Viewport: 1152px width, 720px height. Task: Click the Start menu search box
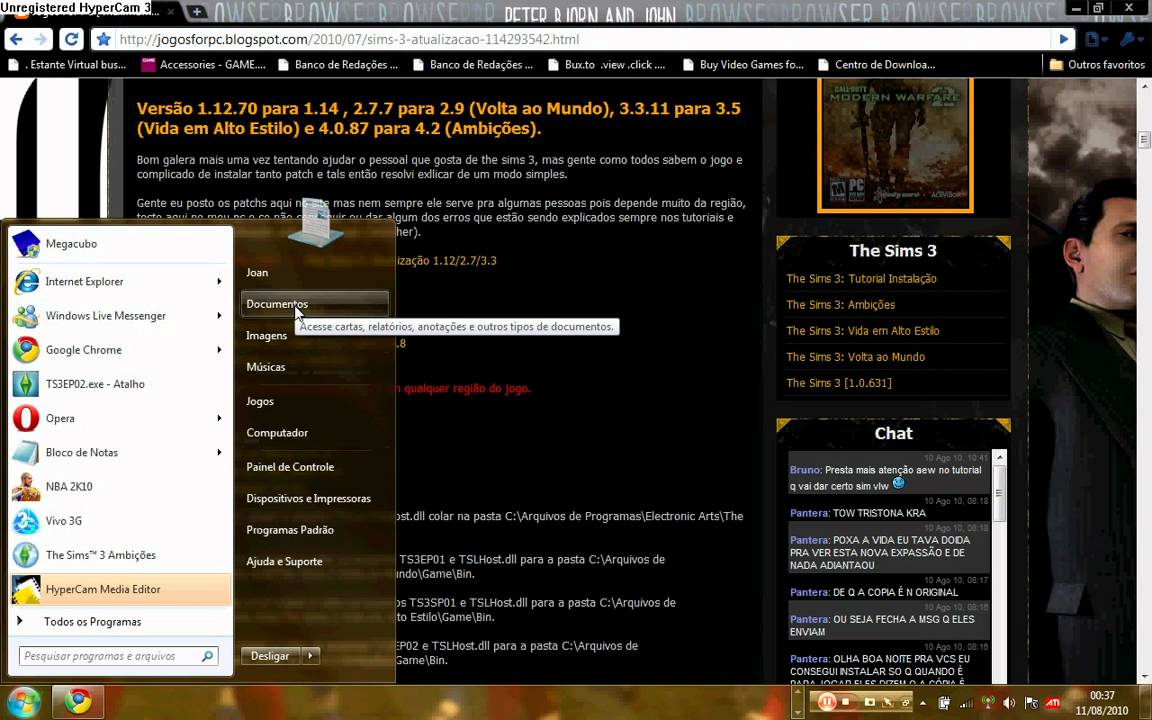point(118,656)
